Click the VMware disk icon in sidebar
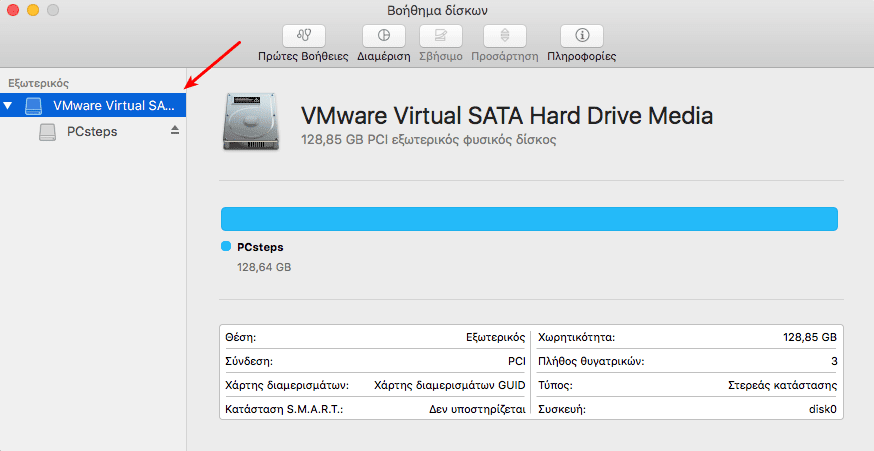 click(x=35, y=106)
